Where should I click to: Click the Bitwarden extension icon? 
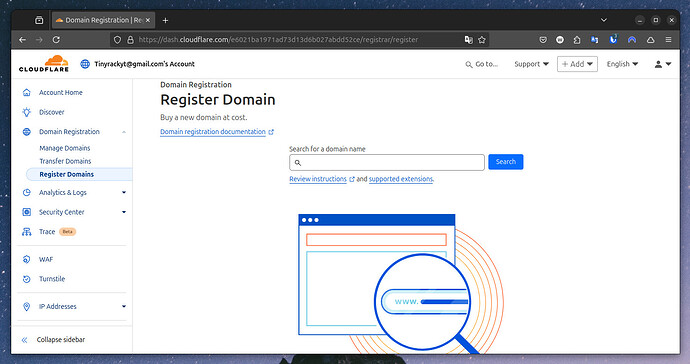coord(613,40)
